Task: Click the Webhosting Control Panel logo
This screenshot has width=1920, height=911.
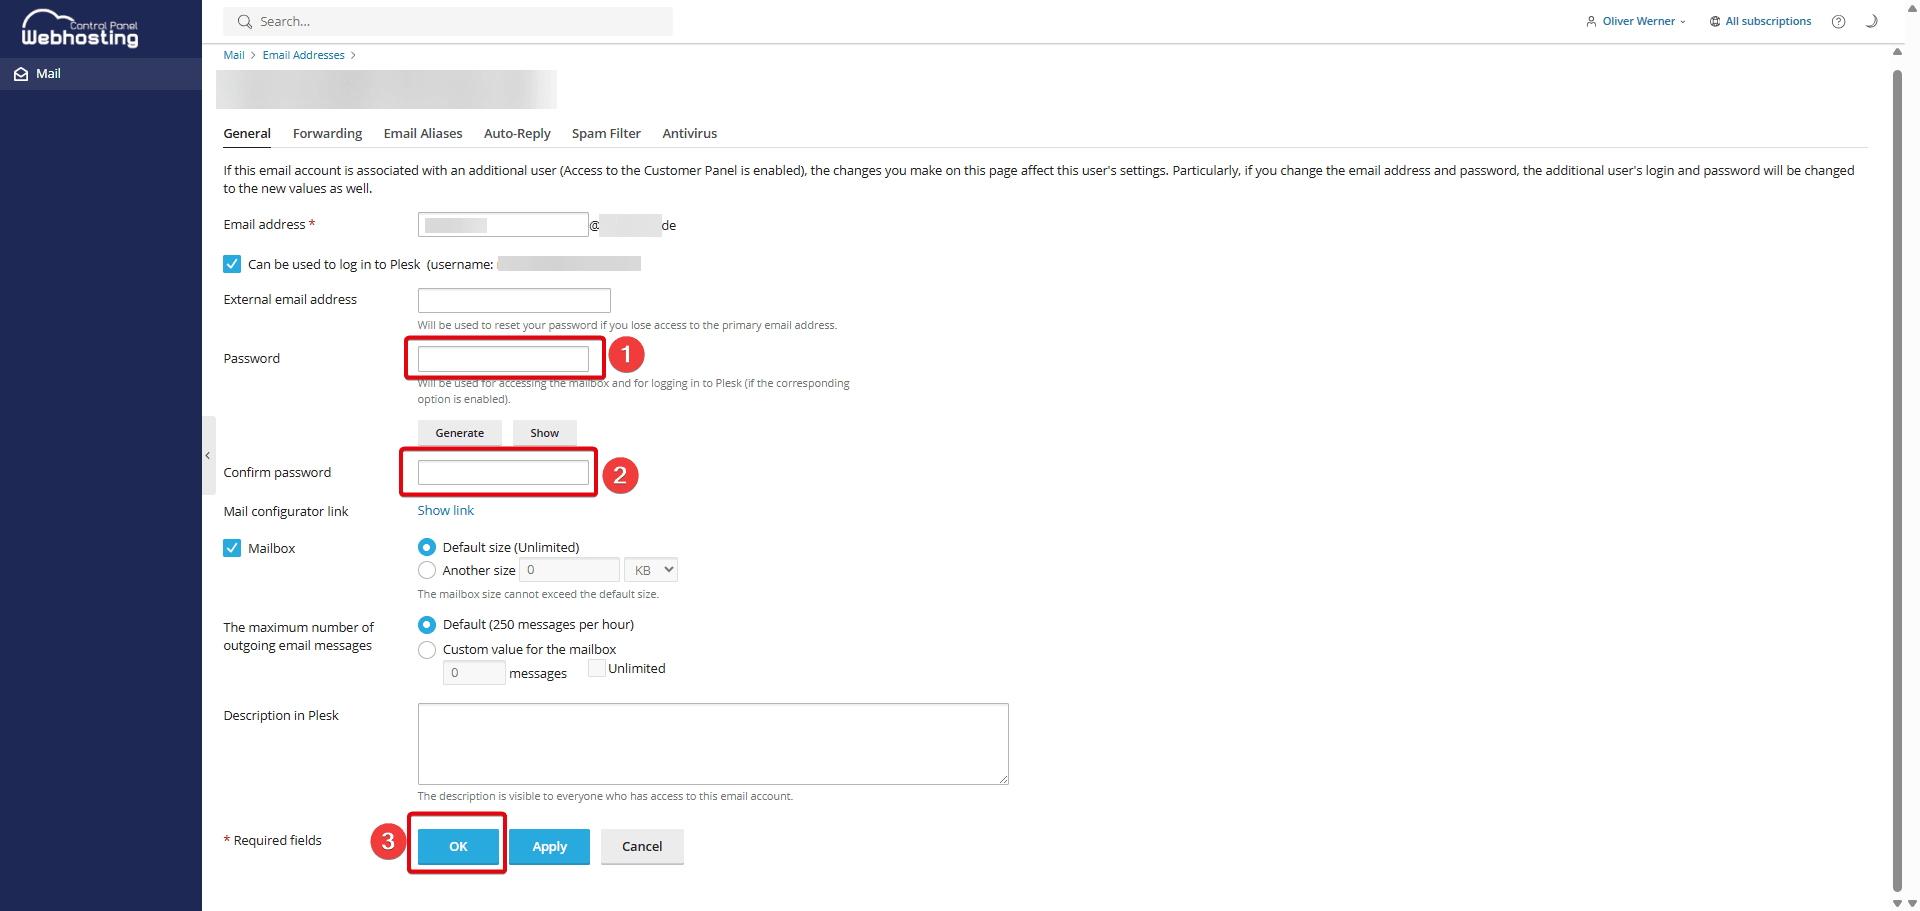Action: 78,28
